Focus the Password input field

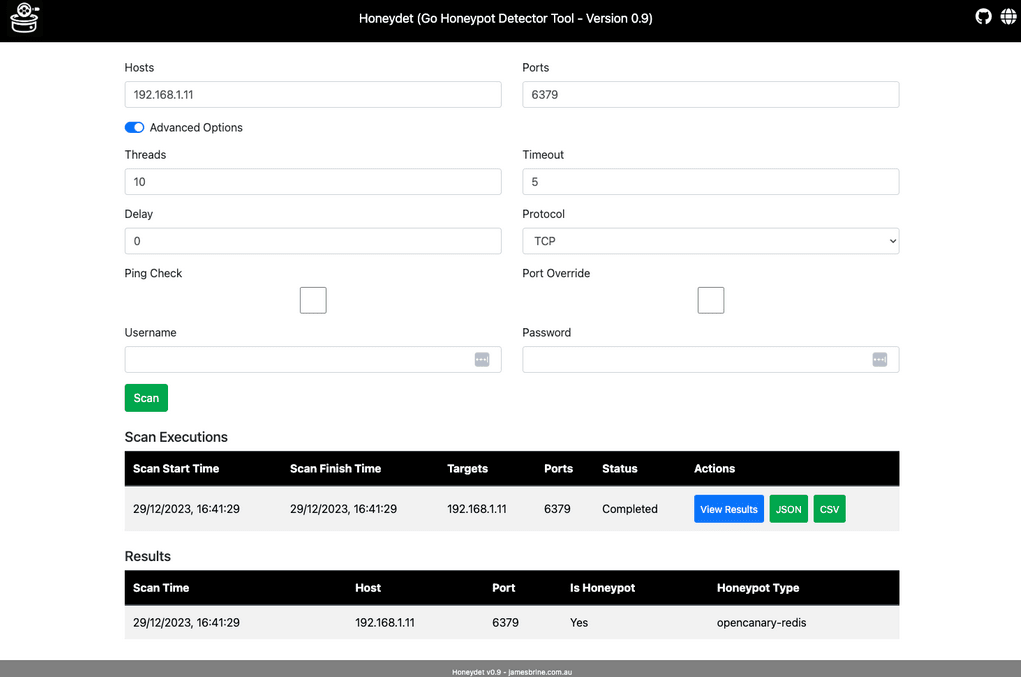point(710,359)
